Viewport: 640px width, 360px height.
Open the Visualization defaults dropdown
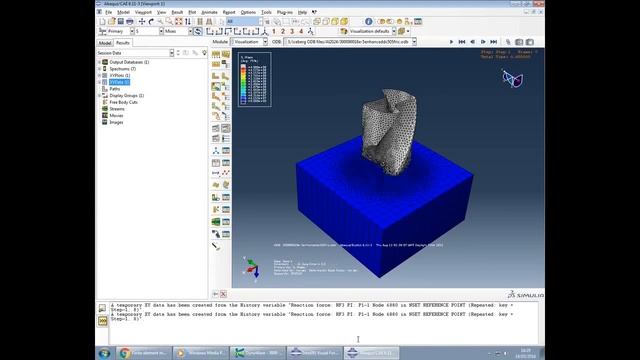[x=394, y=31]
